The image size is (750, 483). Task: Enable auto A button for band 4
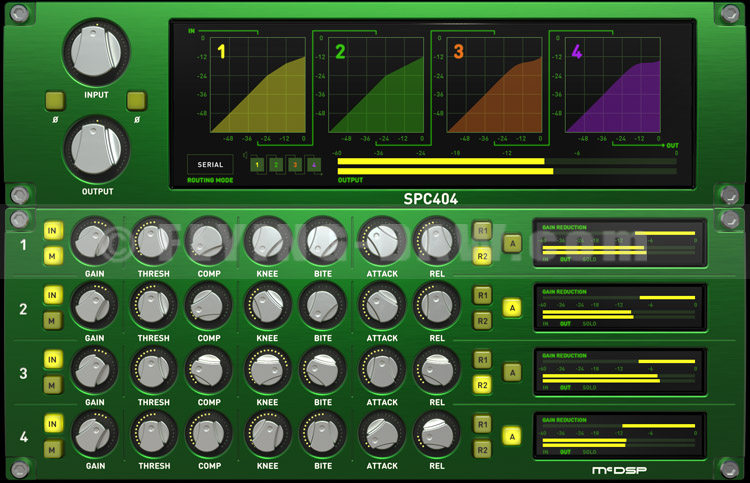pyautogui.click(x=512, y=437)
